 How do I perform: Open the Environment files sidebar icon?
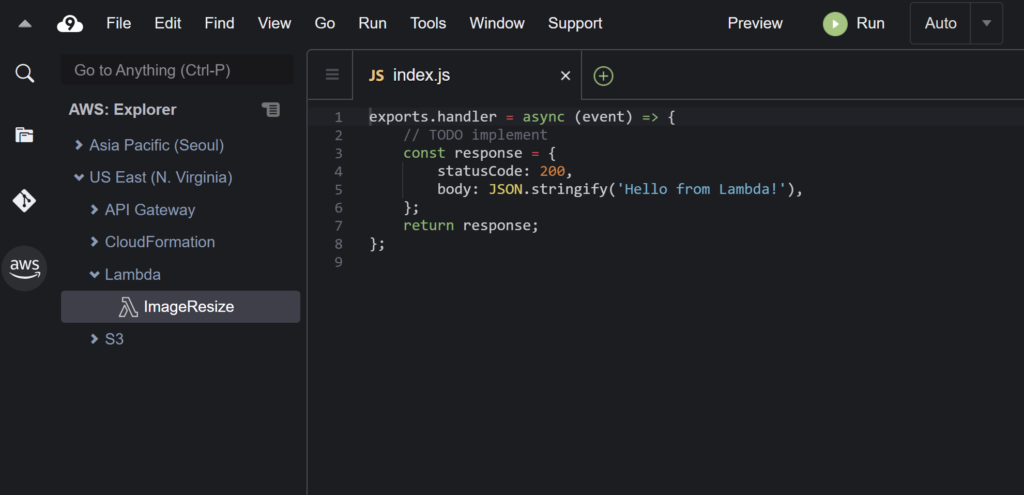click(24, 135)
